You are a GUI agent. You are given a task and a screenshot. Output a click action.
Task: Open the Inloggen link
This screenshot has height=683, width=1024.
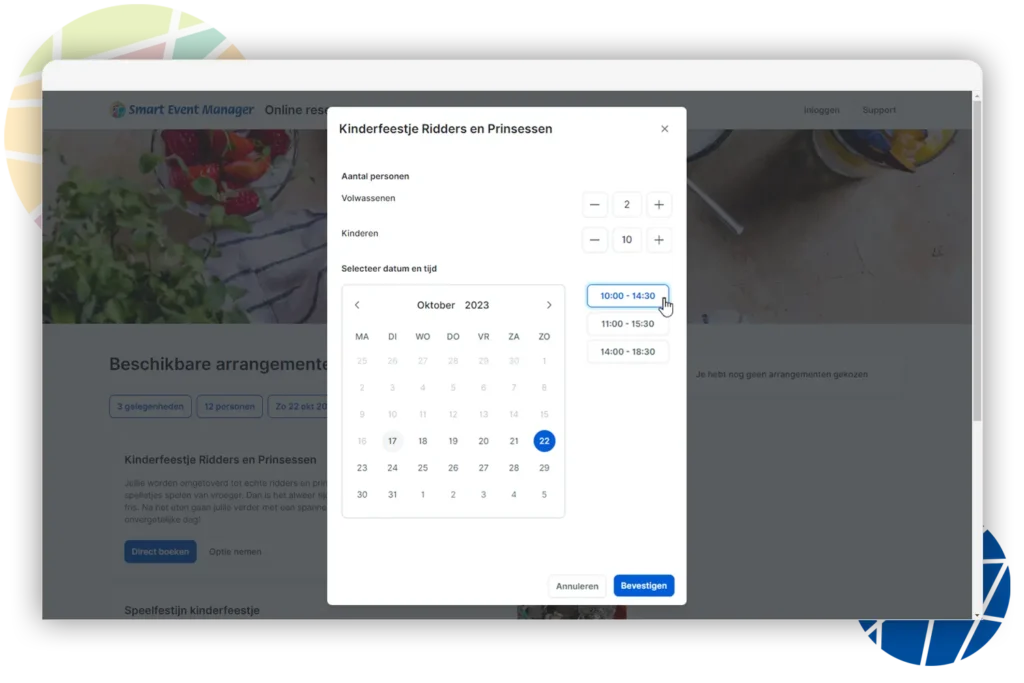coord(822,110)
